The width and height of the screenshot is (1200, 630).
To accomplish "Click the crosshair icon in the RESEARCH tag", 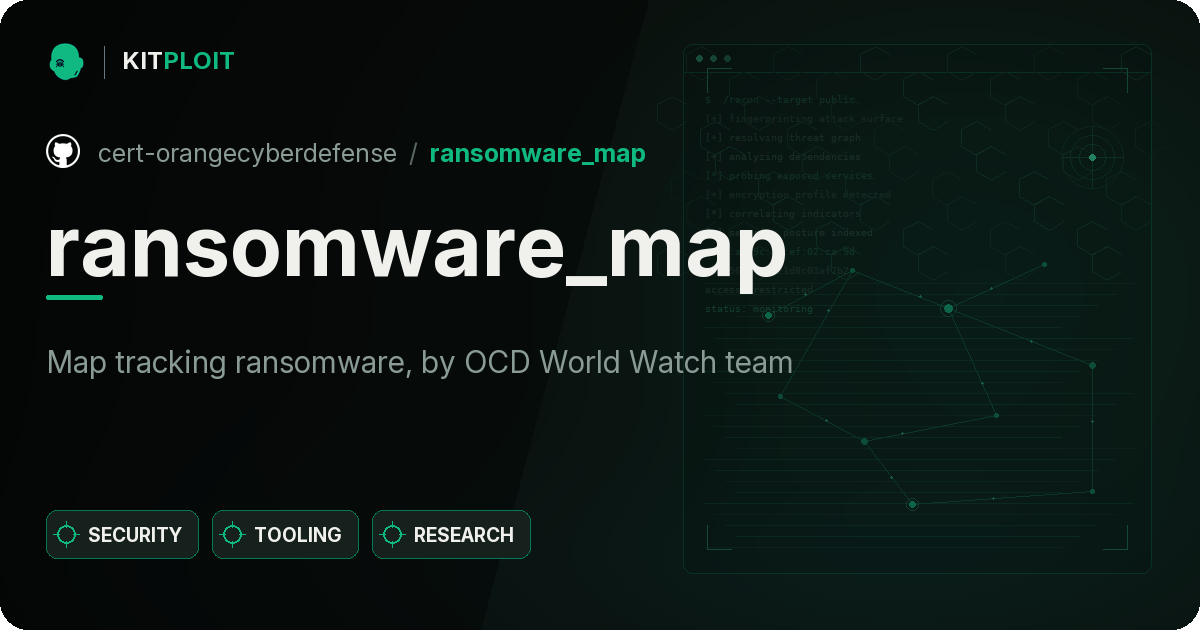I will tap(393, 535).
